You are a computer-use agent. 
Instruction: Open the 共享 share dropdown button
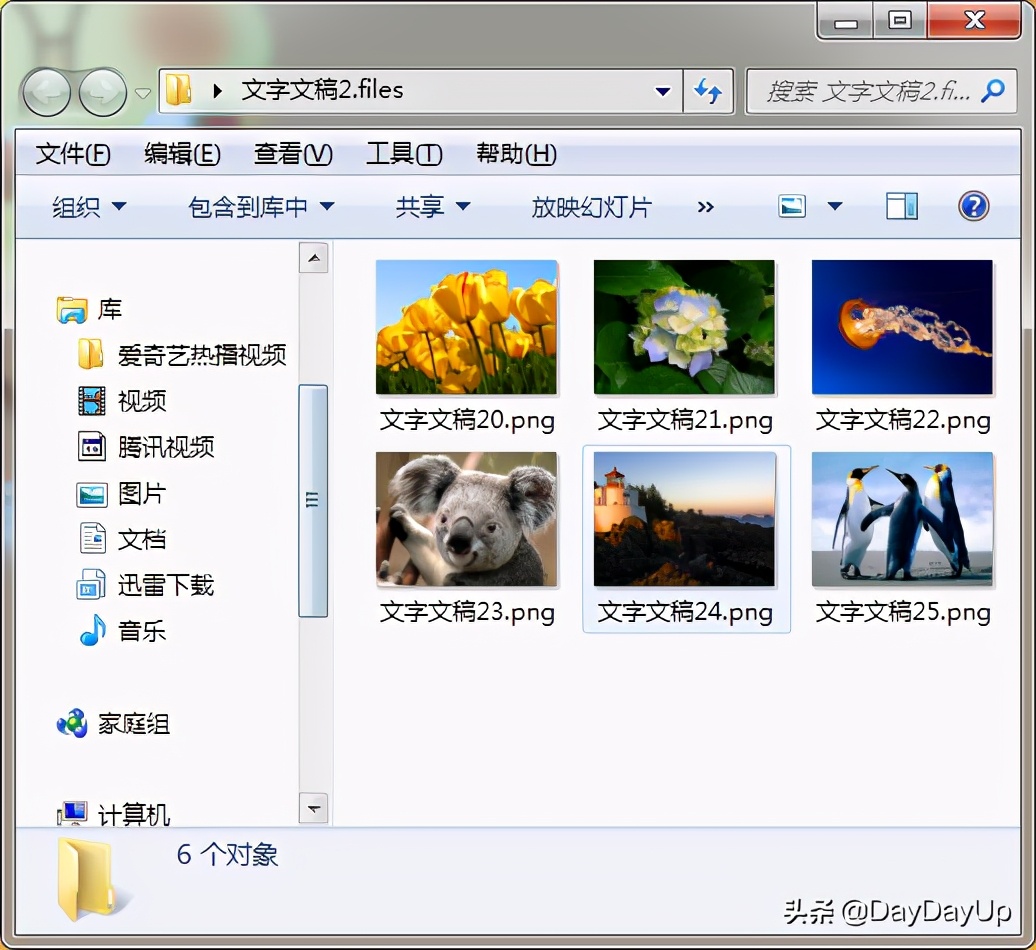(433, 207)
